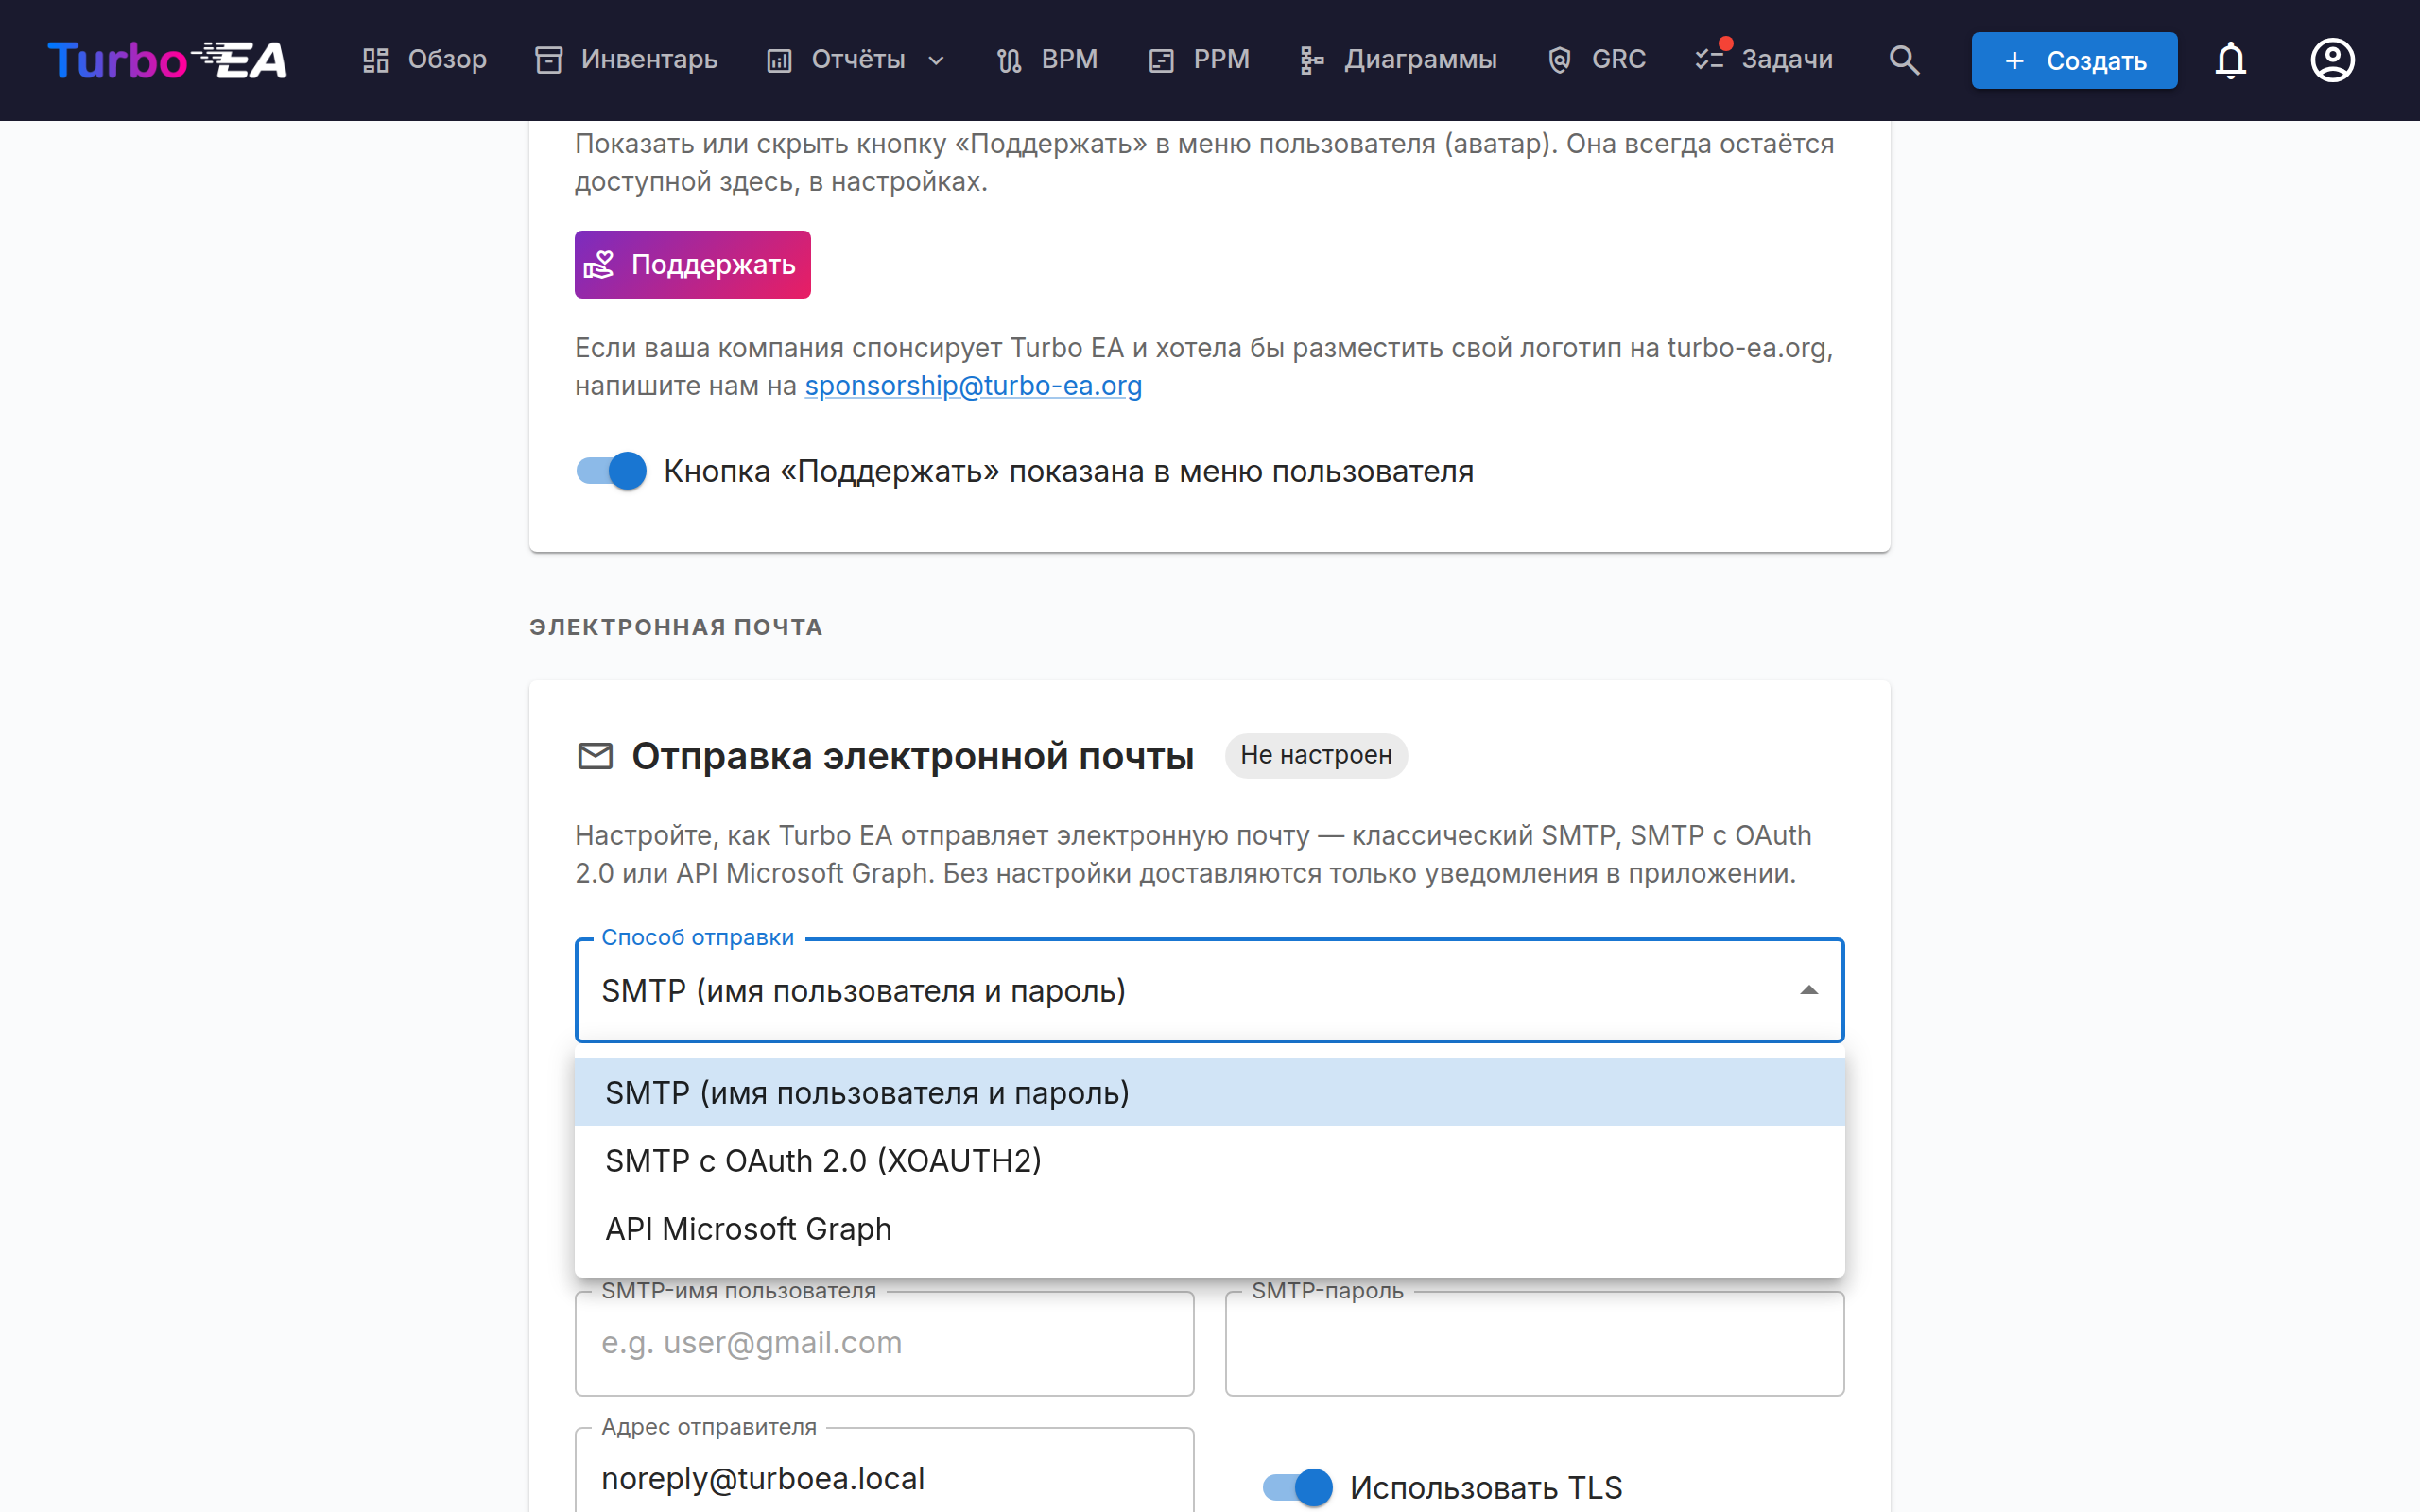This screenshot has height=1512, width=2420.
Task: Open the sponsorship@turbo-ea.org link
Action: coord(973,386)
